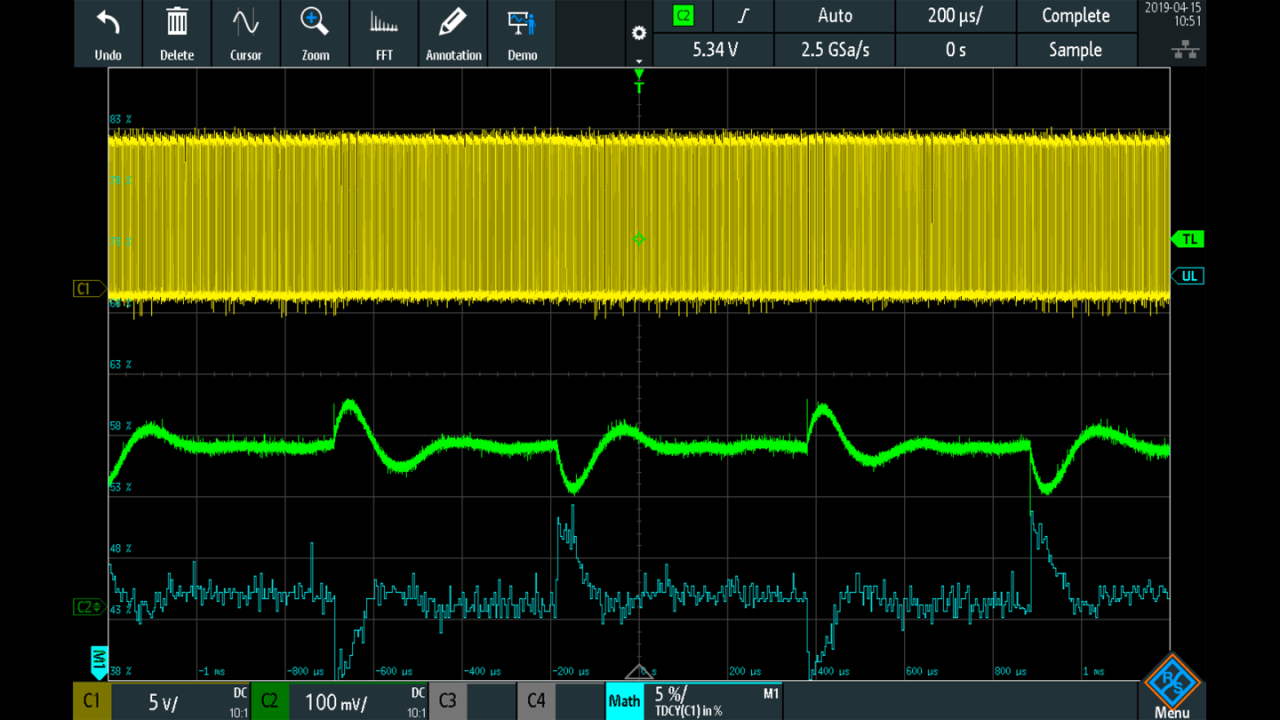Viewport: 1280px width, 720px height.
Task: Set the Auto trigger mode
Action: [835, 16]
